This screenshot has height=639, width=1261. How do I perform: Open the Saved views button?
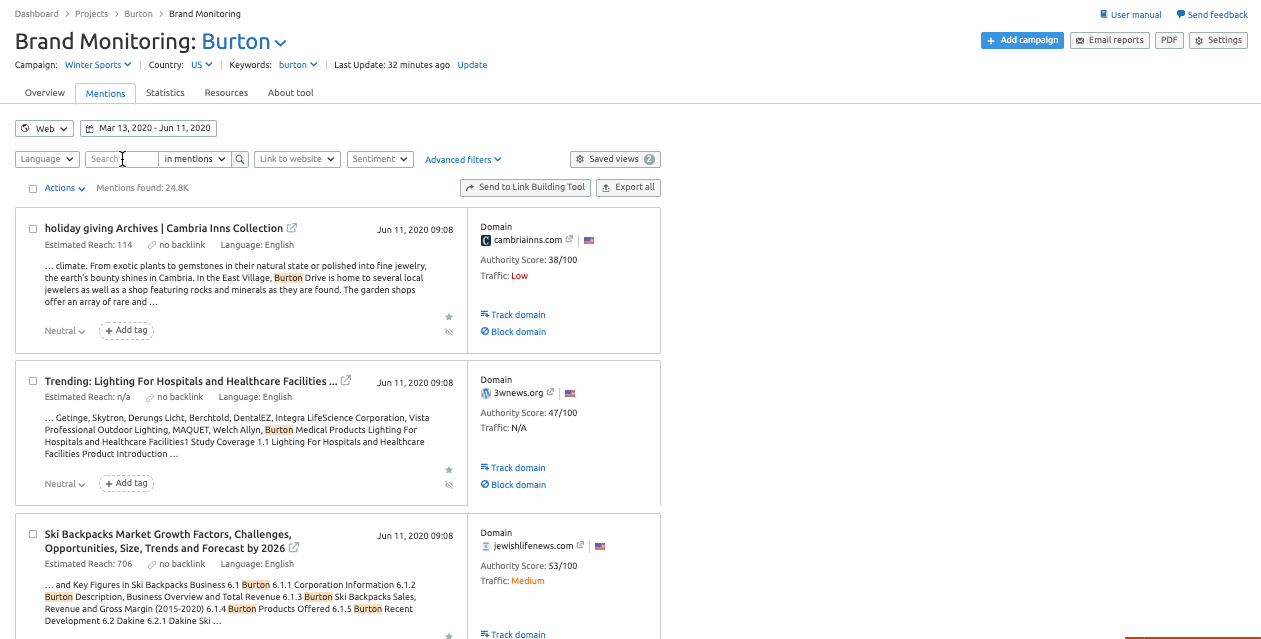point(615,159)
